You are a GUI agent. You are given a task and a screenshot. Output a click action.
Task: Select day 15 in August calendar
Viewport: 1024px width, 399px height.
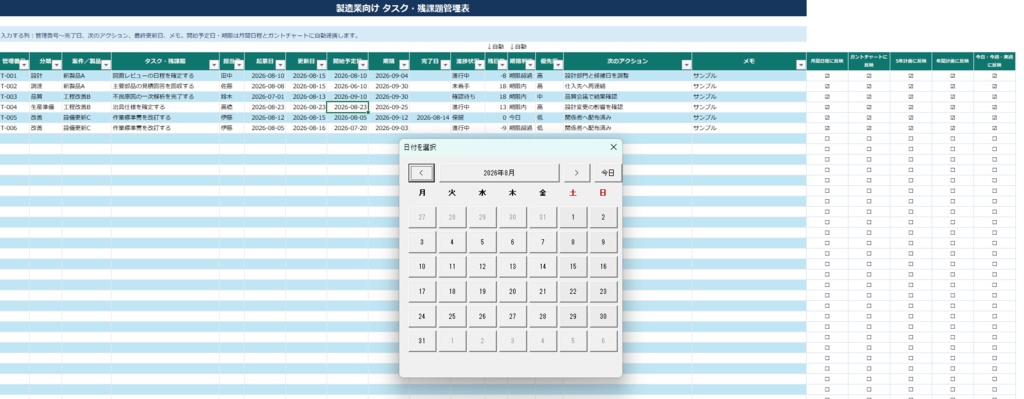(573, 267)
